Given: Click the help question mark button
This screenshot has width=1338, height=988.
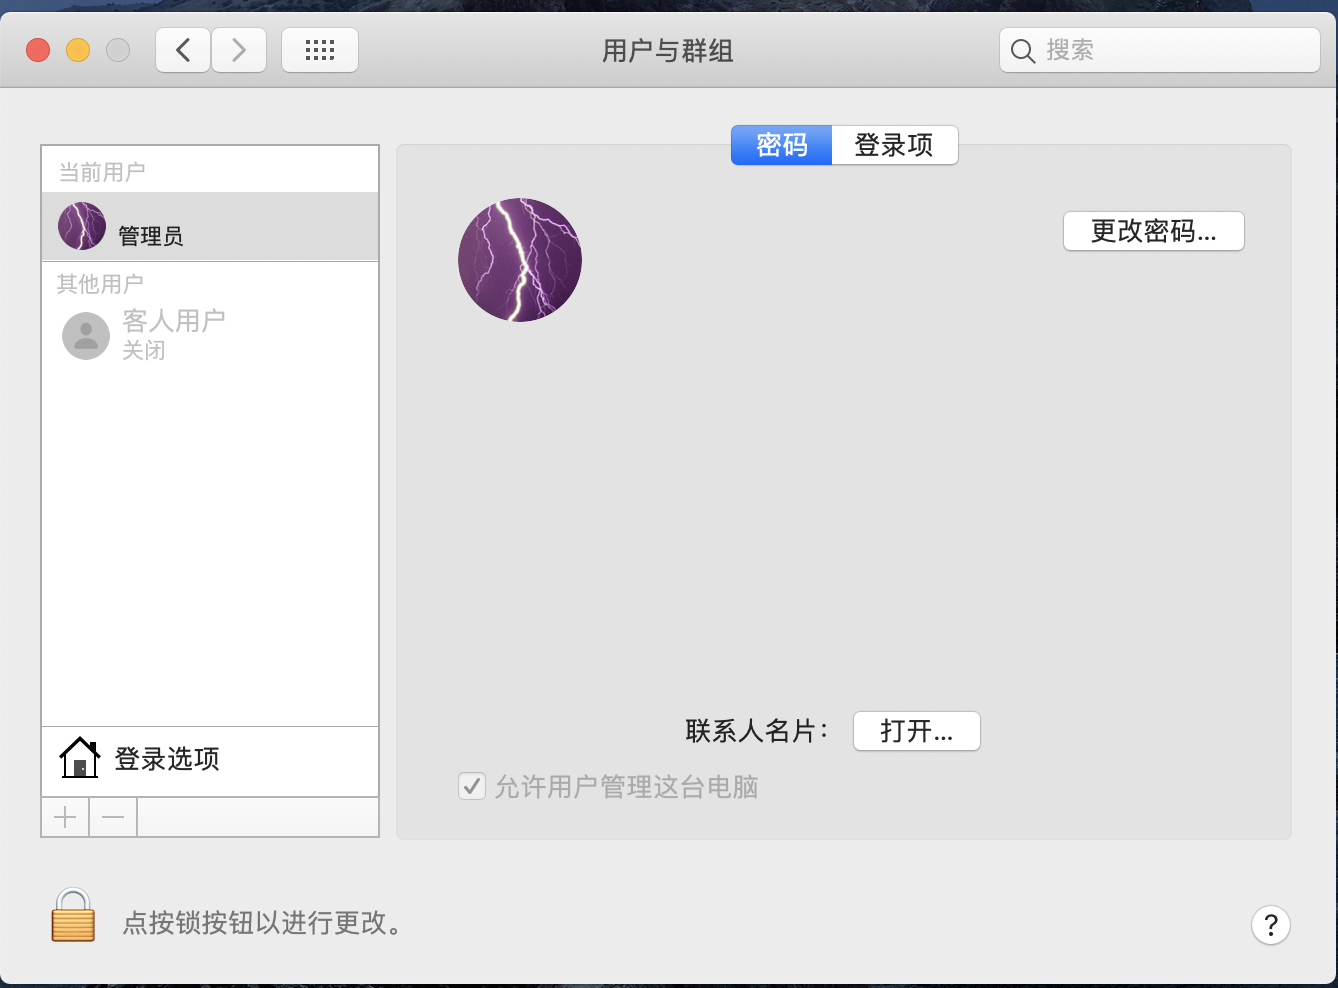Looking at the screenshot, I should coord(1270,925).
